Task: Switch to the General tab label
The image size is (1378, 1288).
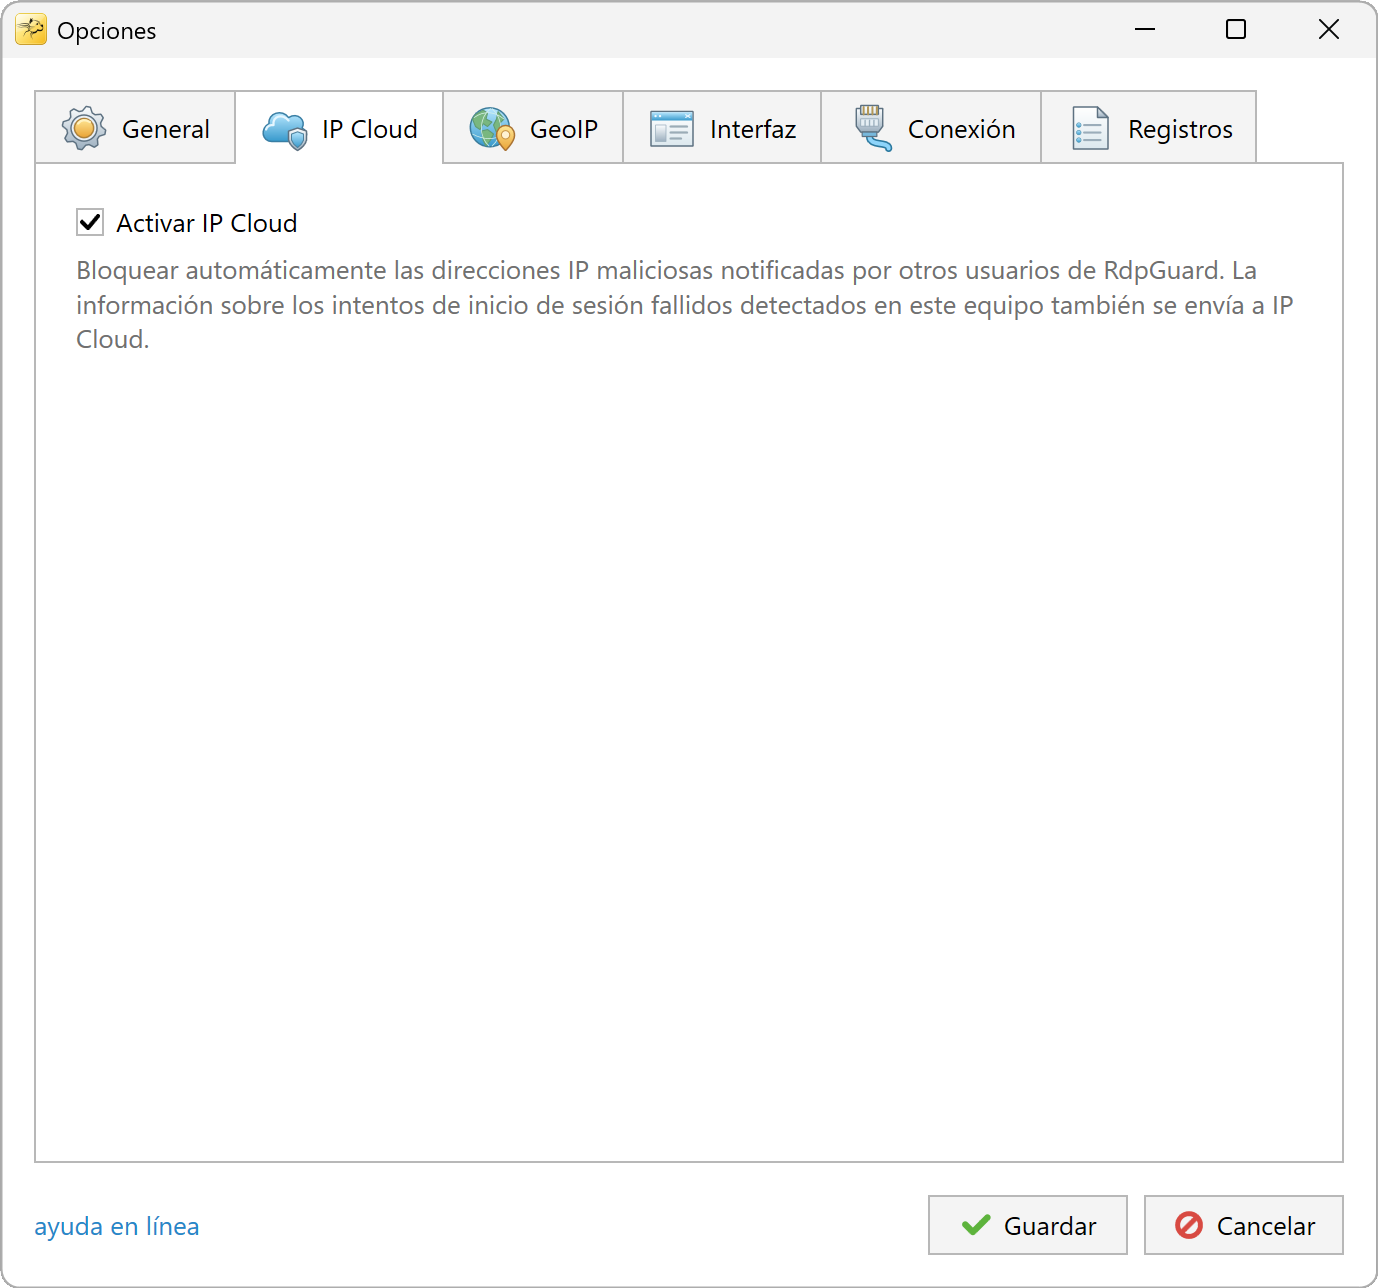Action: click(x=166, y=129)
